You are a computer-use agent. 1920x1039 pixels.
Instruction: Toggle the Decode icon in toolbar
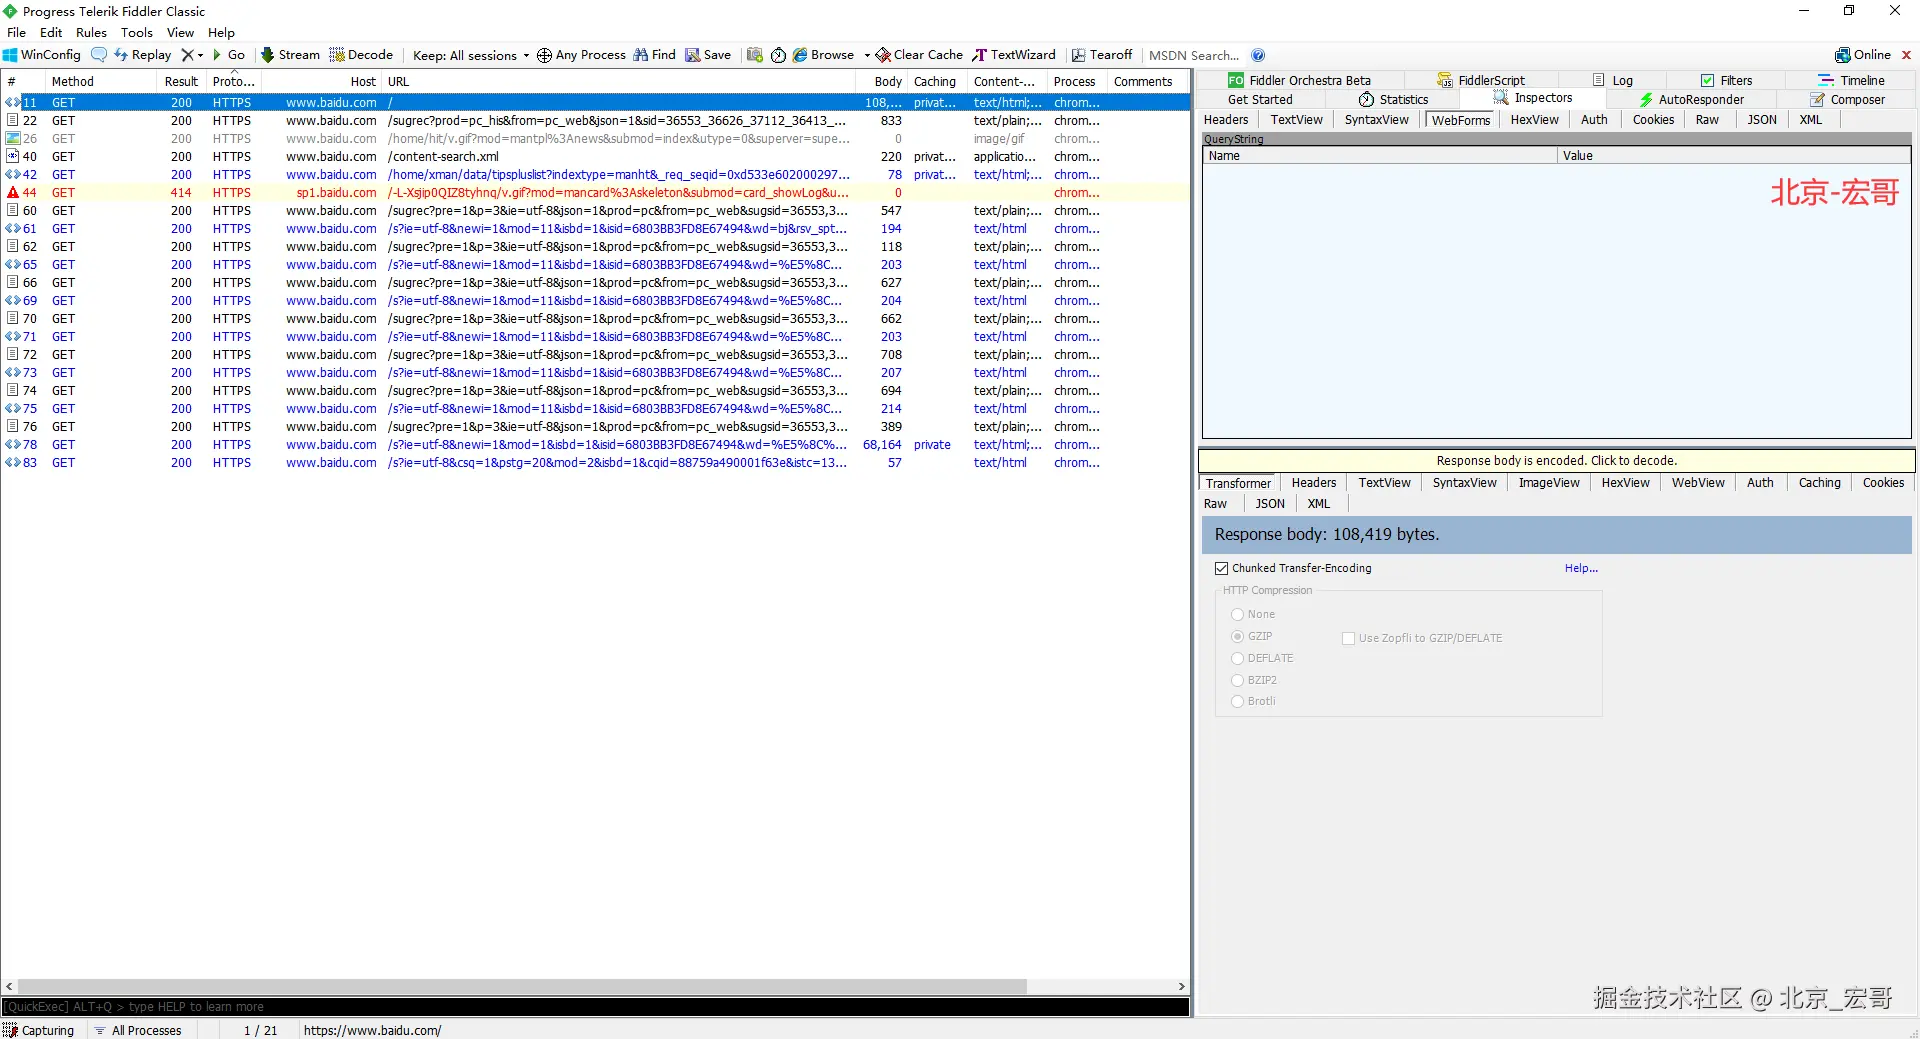(337, 55)
